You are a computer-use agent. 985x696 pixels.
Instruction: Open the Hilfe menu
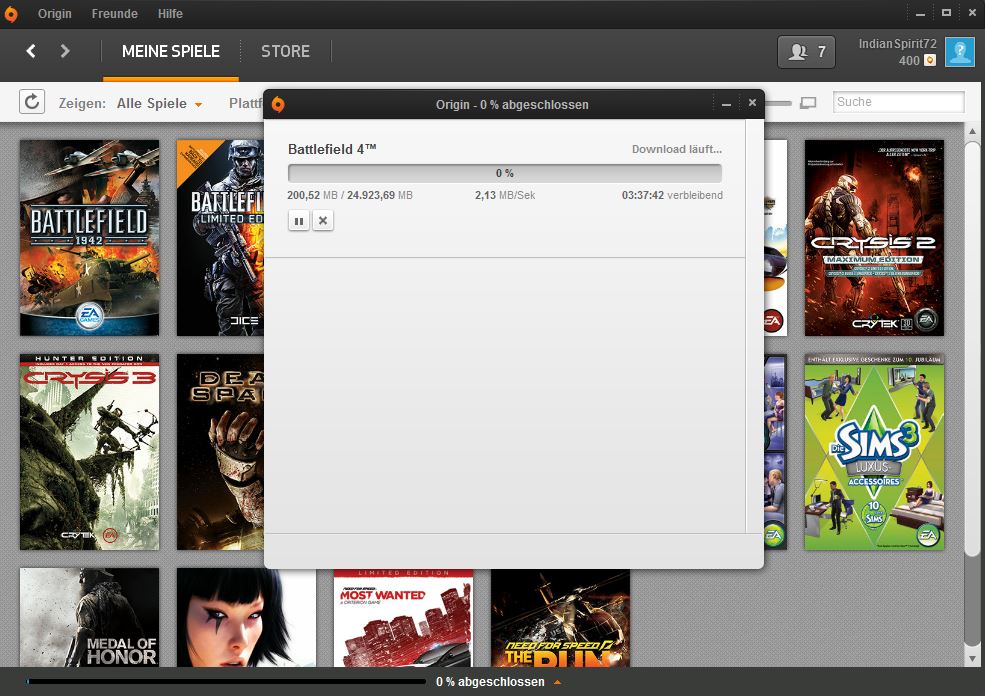coord(170,13)
